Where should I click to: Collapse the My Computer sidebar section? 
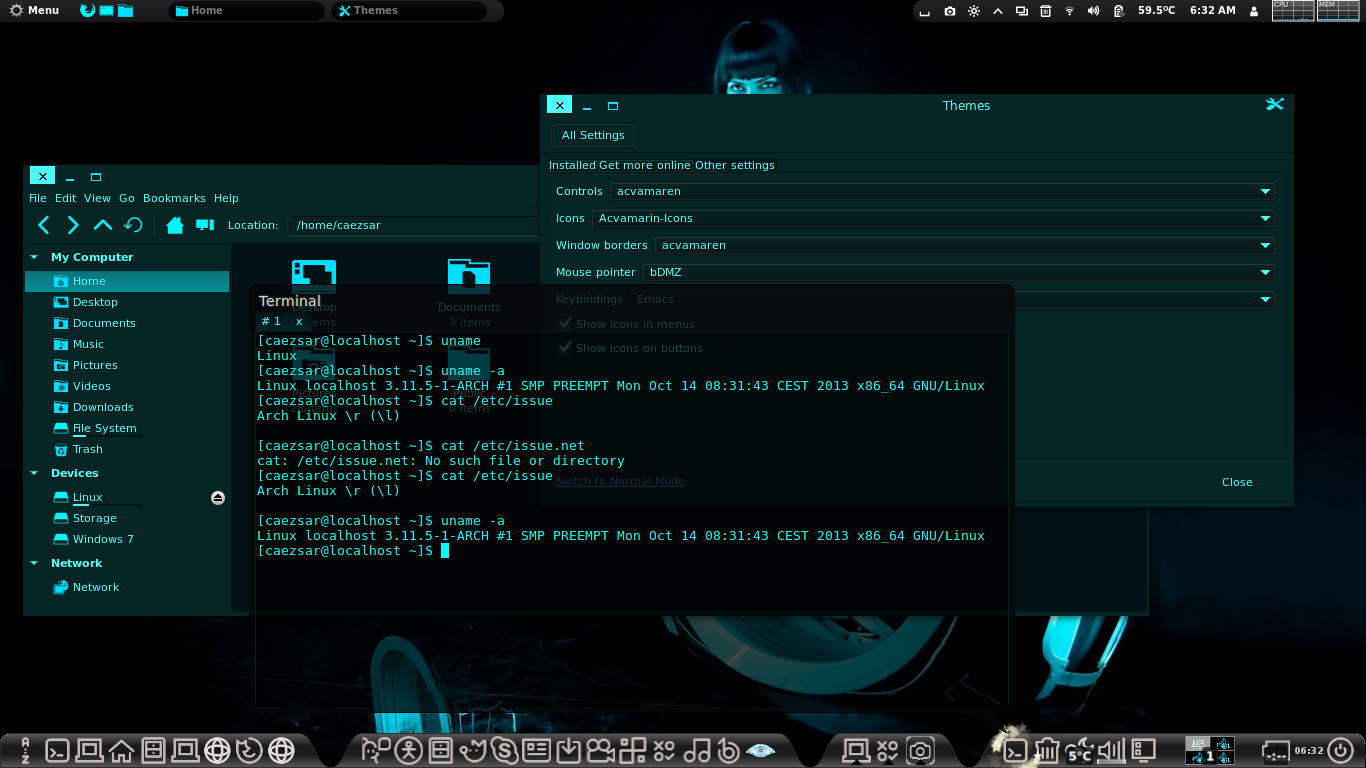[x=34, y=257]
